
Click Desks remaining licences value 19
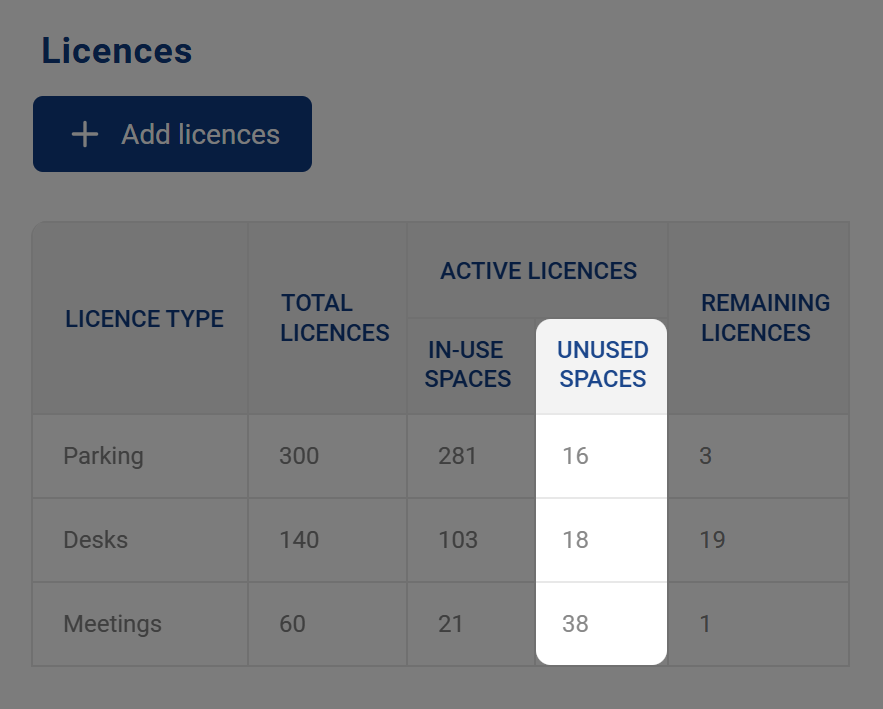pyautogui.click(x=712, y=540)
